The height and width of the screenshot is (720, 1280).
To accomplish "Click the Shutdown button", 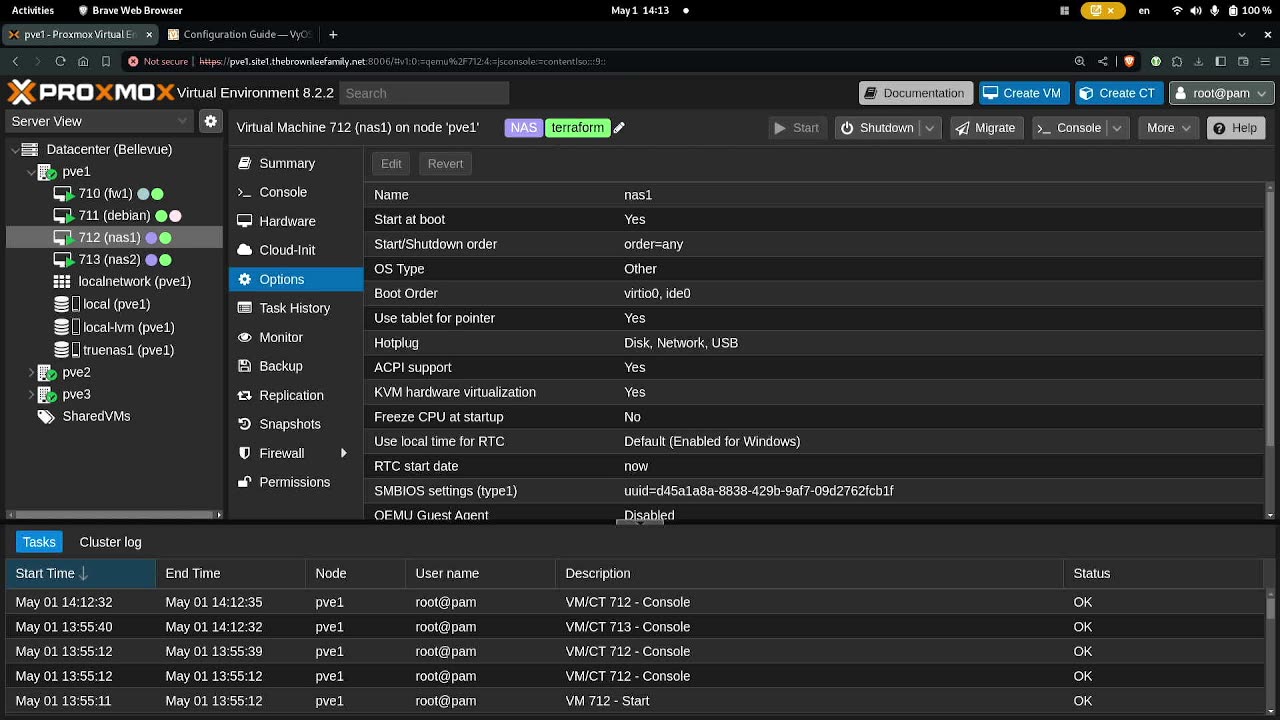I will pyautogui.click(x=877, y=128).
